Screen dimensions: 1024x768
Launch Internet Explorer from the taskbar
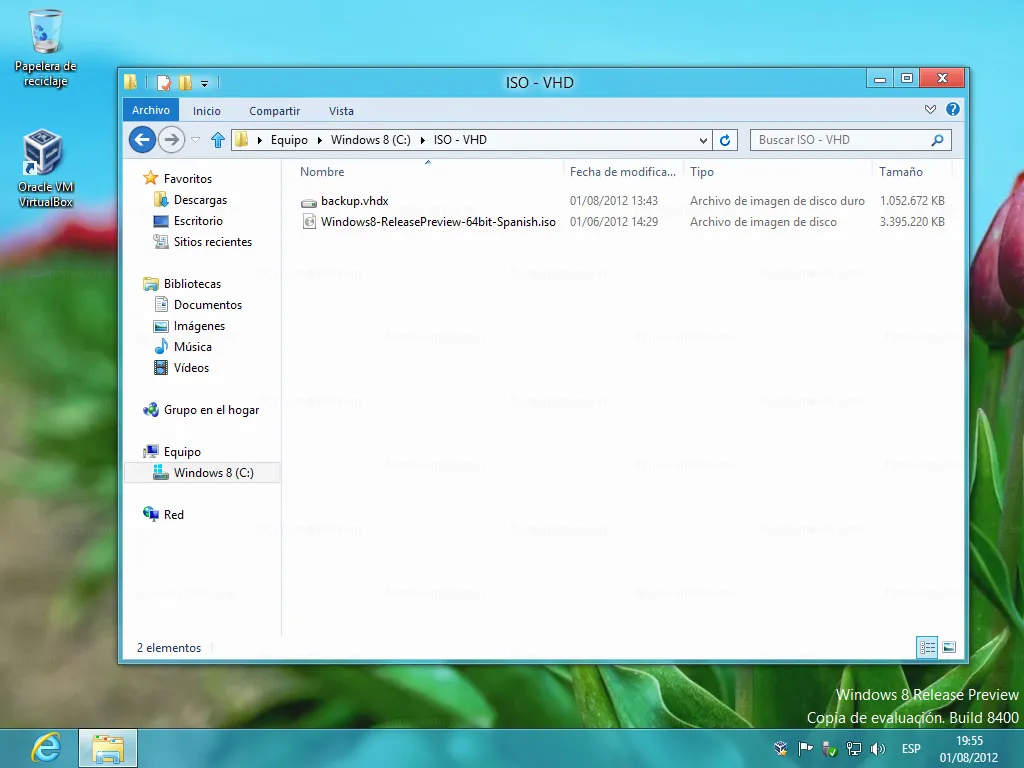(45, 748)
